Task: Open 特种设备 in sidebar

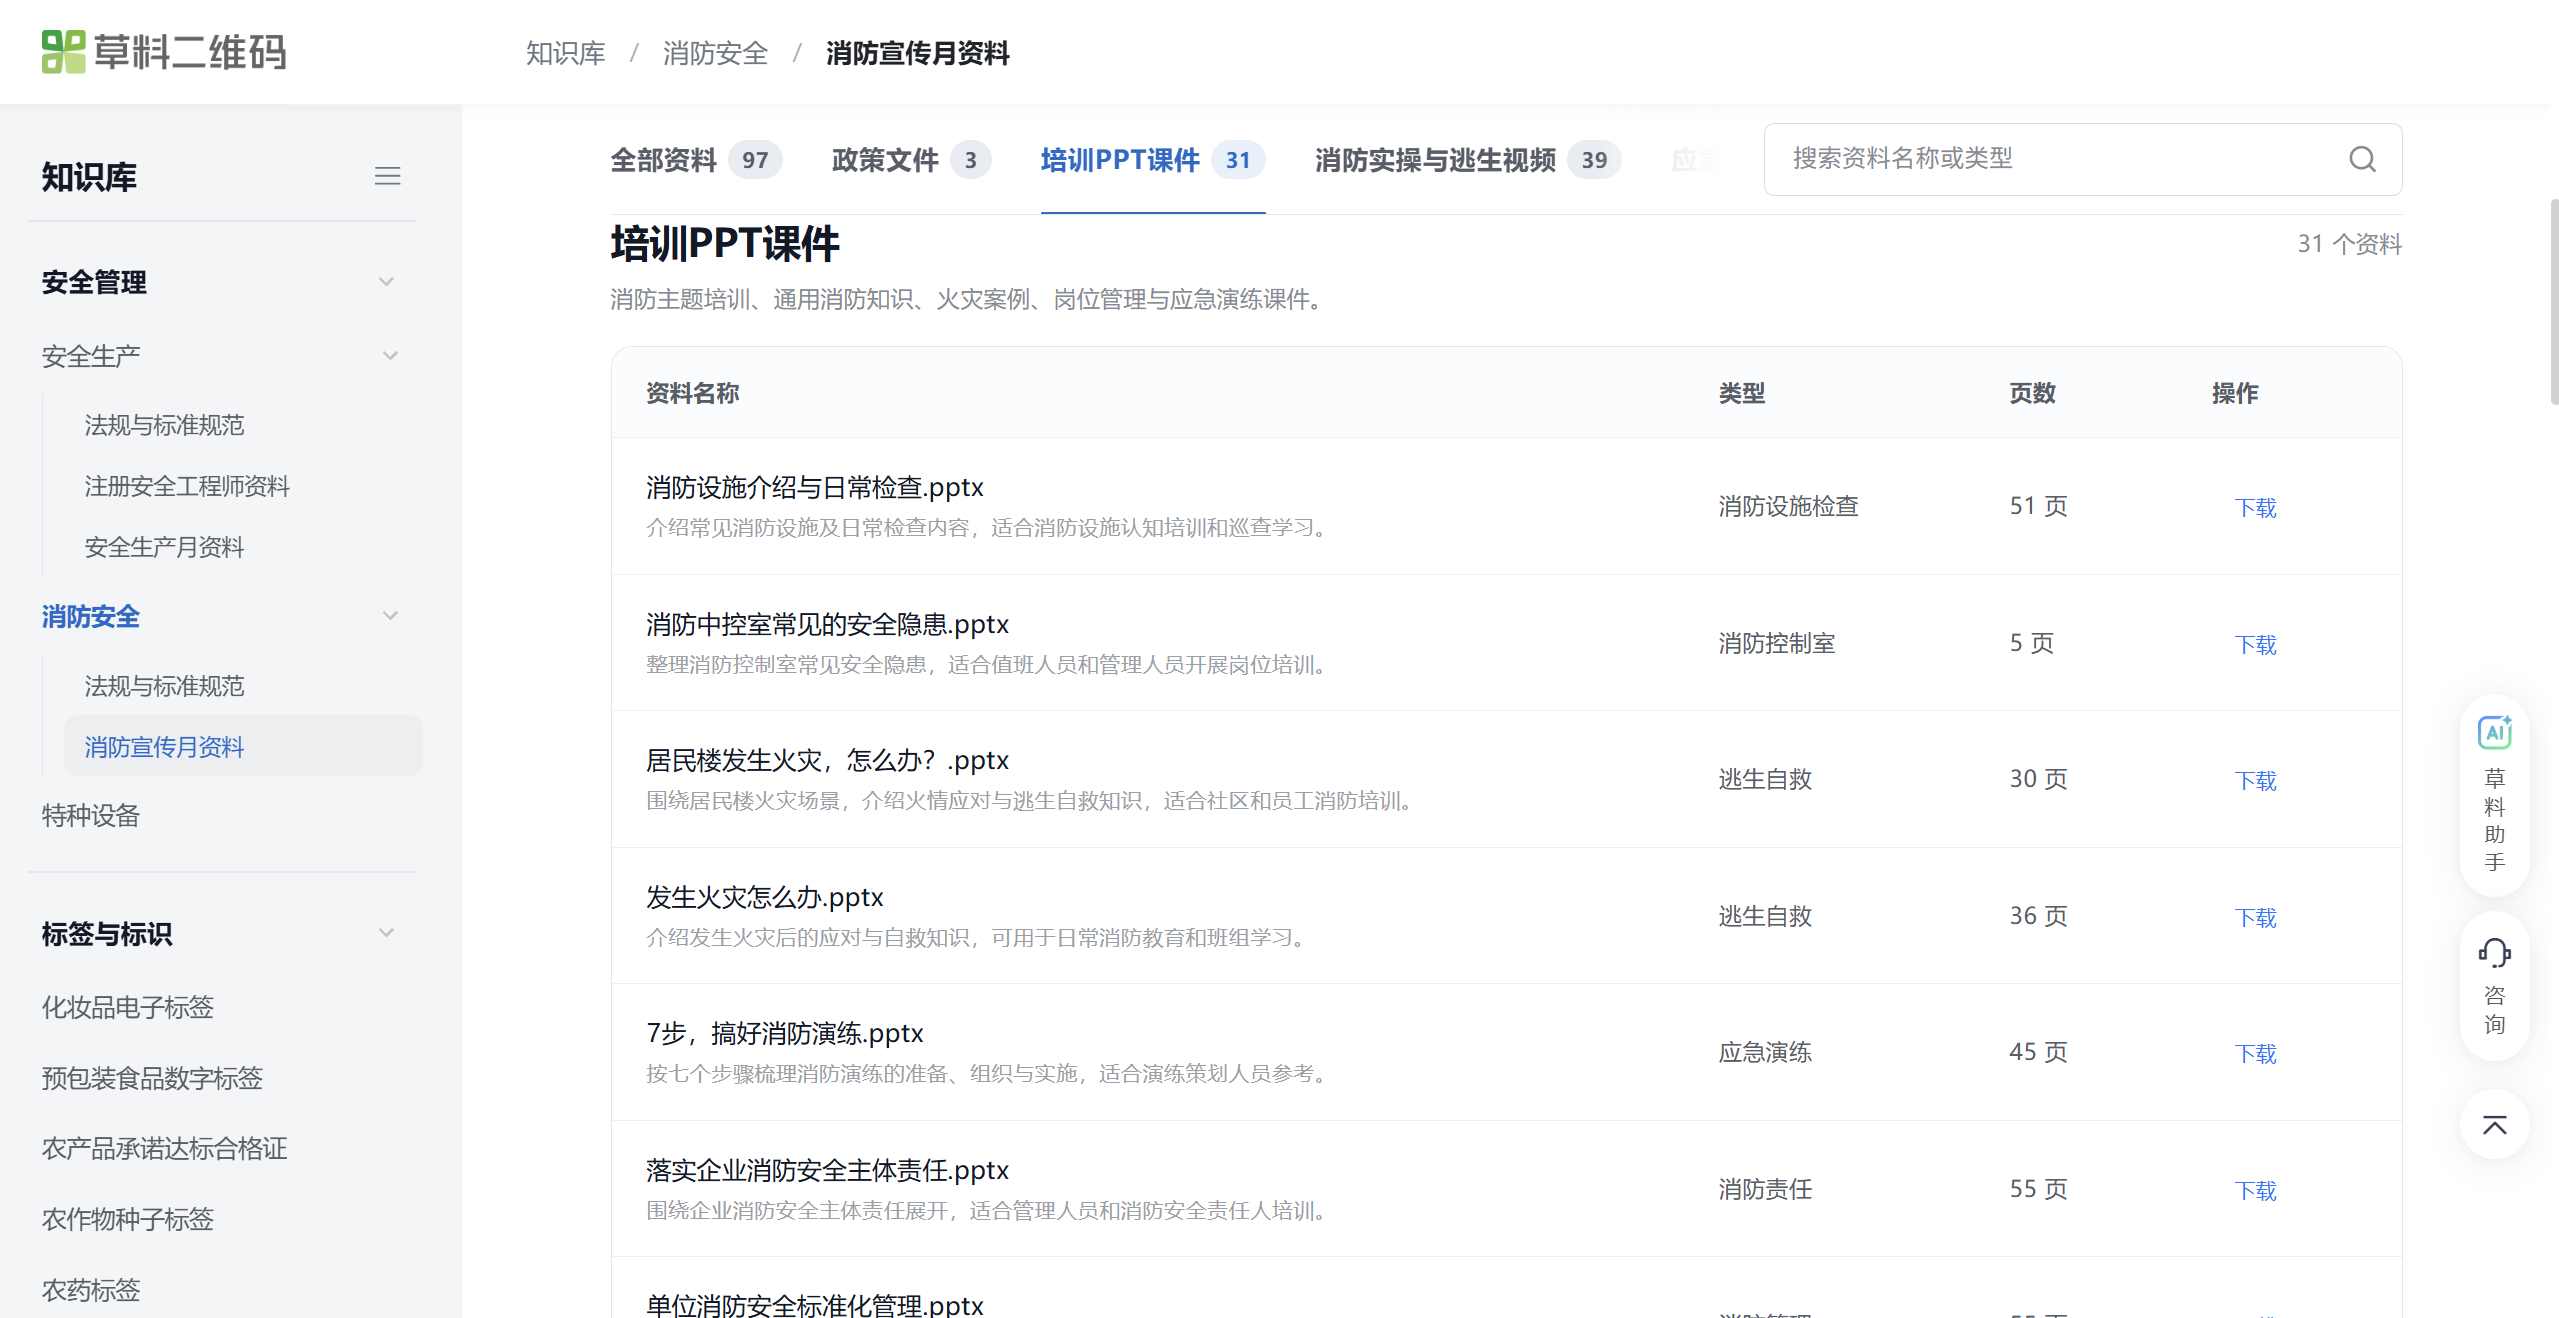Action: tap(91, 815)
